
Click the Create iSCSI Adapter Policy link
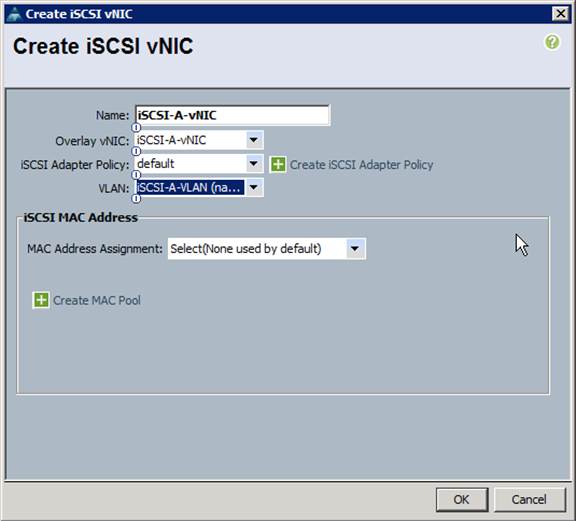(361, 165)
